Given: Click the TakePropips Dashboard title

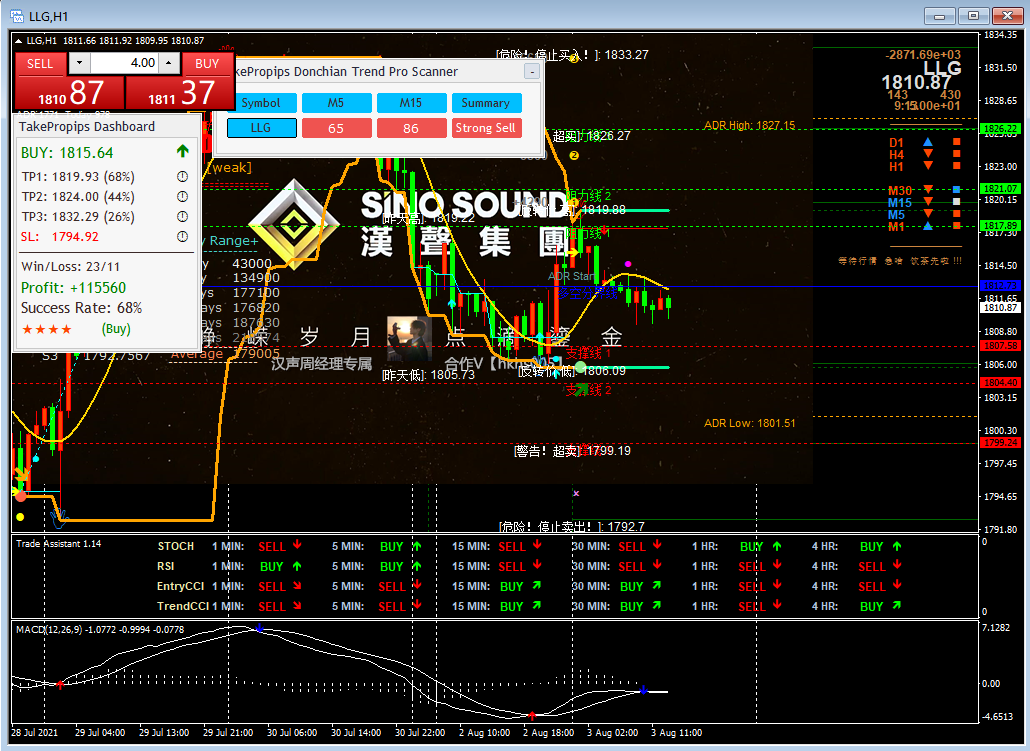Looking at the screenshot, I should click(87, 127).
